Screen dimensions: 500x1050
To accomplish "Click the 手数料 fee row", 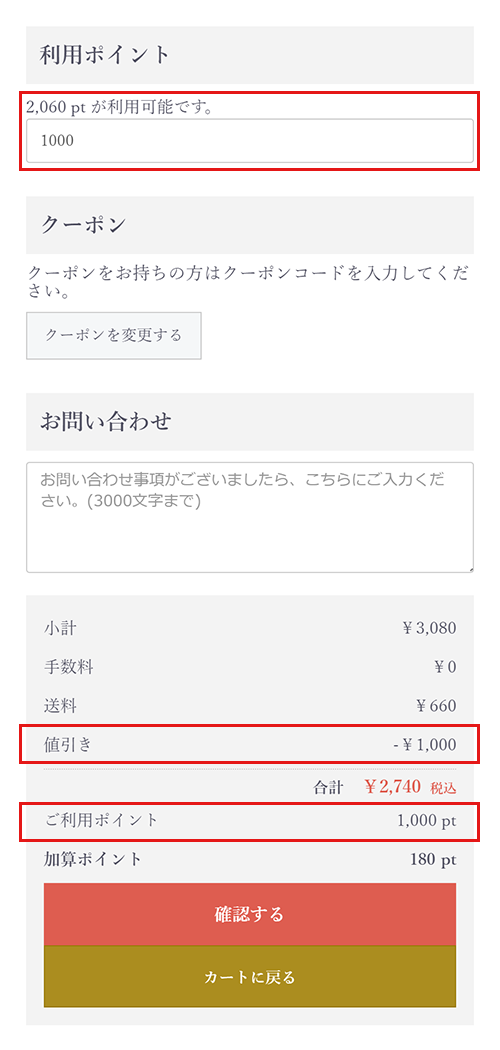I will [x=250, y=667].
